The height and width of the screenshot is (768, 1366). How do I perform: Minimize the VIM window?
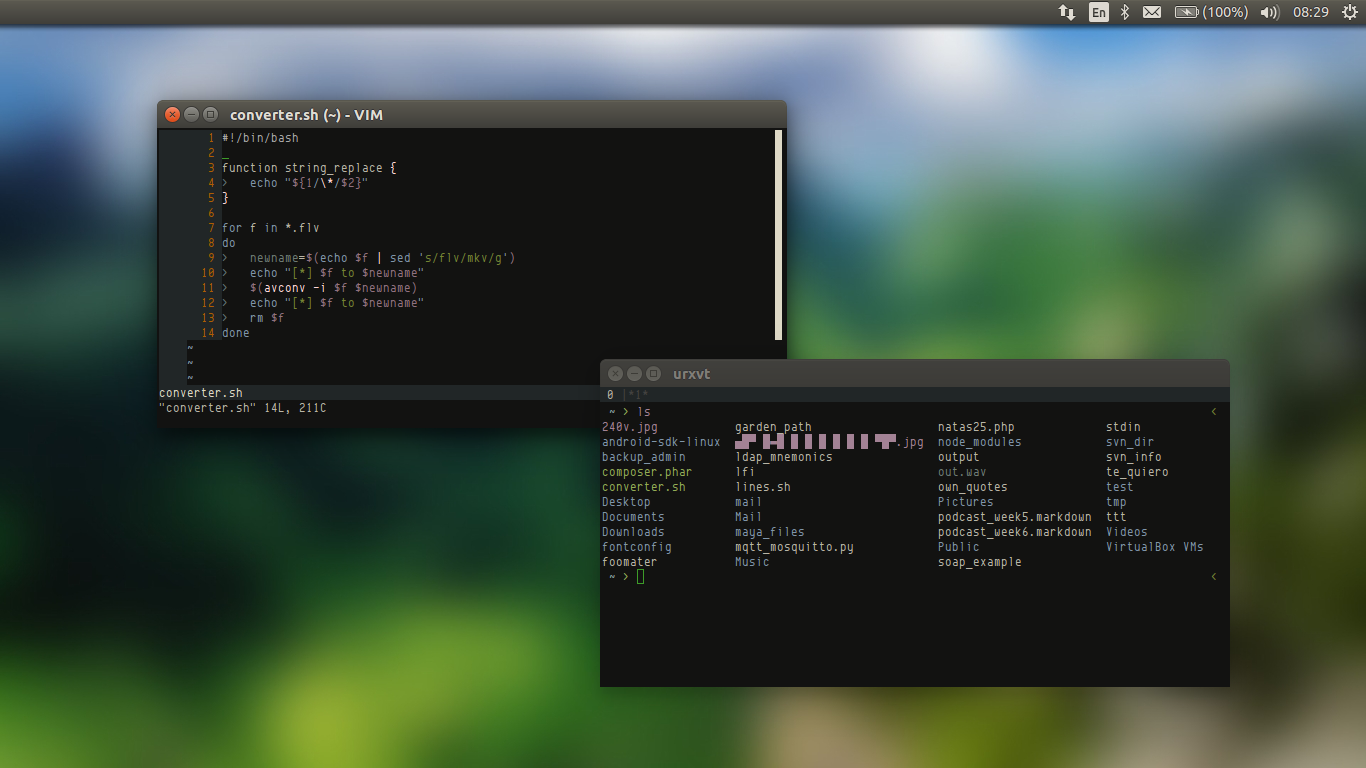pyautogui.click(x=191, y=115)
